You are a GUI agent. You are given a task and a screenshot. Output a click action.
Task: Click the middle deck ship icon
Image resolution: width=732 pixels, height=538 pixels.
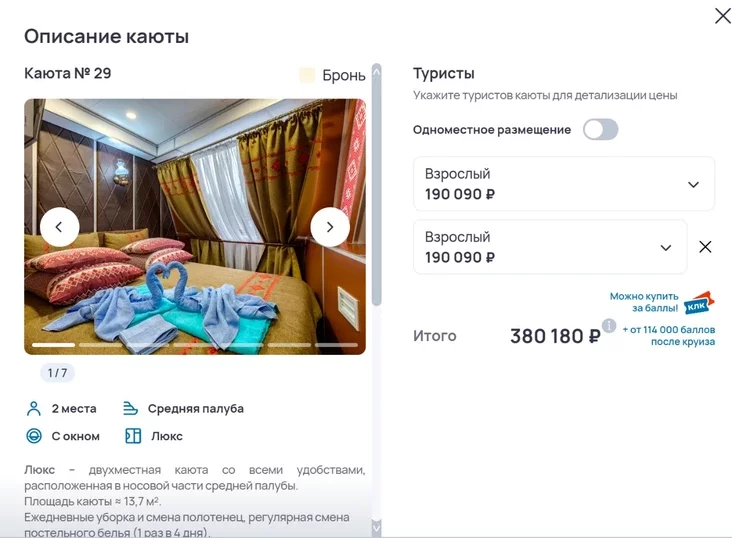coord(130,409)
